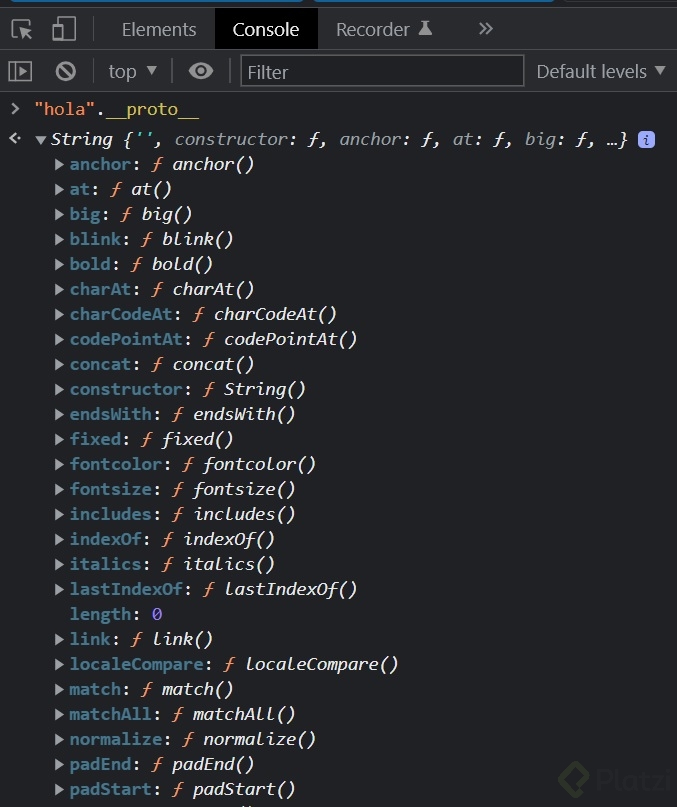This screenshot has width=677, height=807.
Task: Collapse the String prototype object
Action: coord(40,140)
